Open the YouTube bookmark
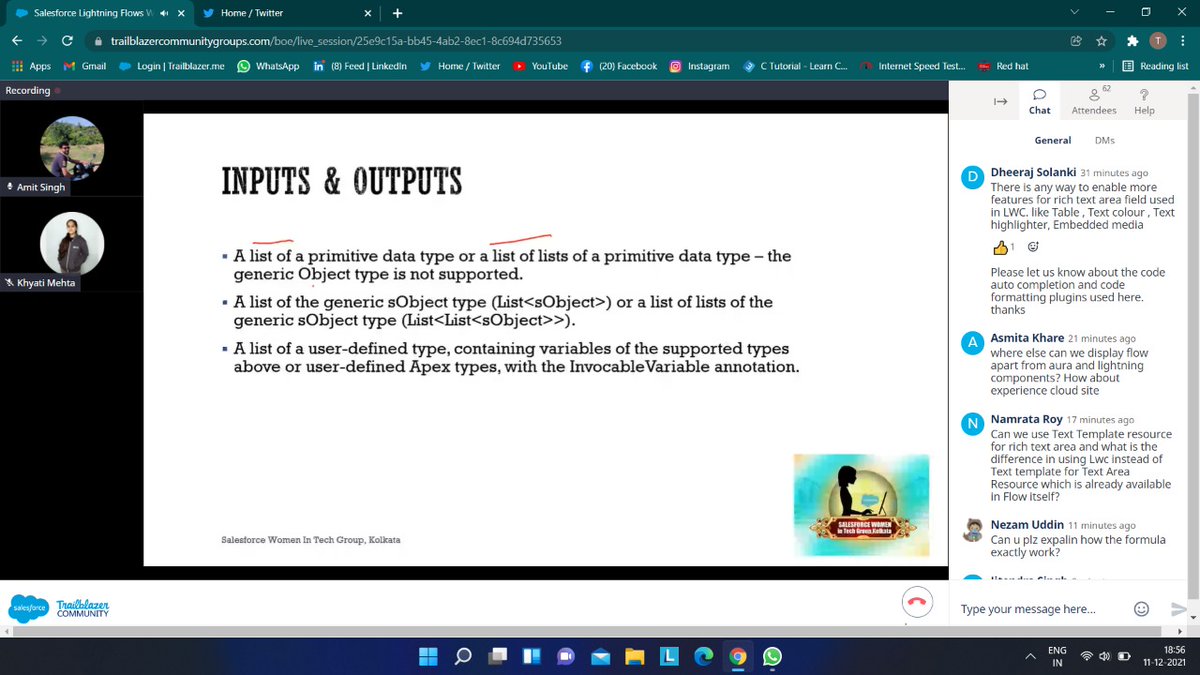This screenshot has height=675, width=1200. 540,66
